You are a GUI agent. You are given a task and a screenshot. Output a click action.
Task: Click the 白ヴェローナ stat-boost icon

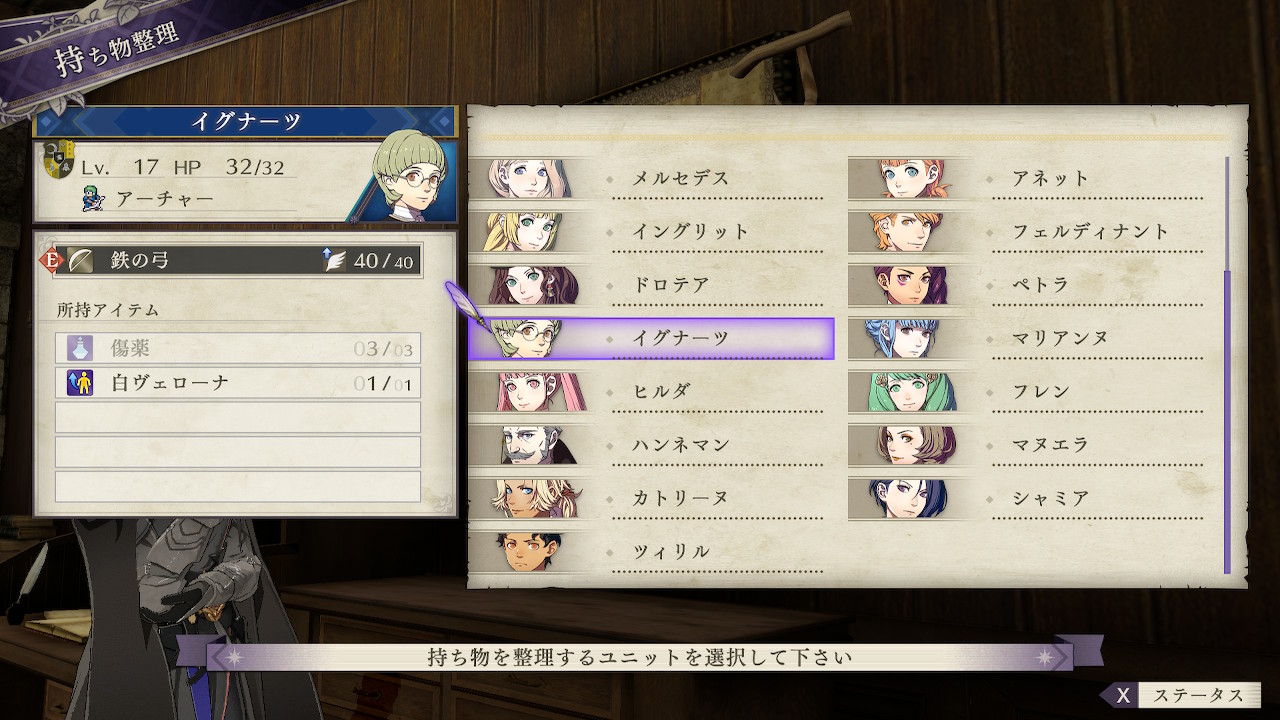[80, 382]
